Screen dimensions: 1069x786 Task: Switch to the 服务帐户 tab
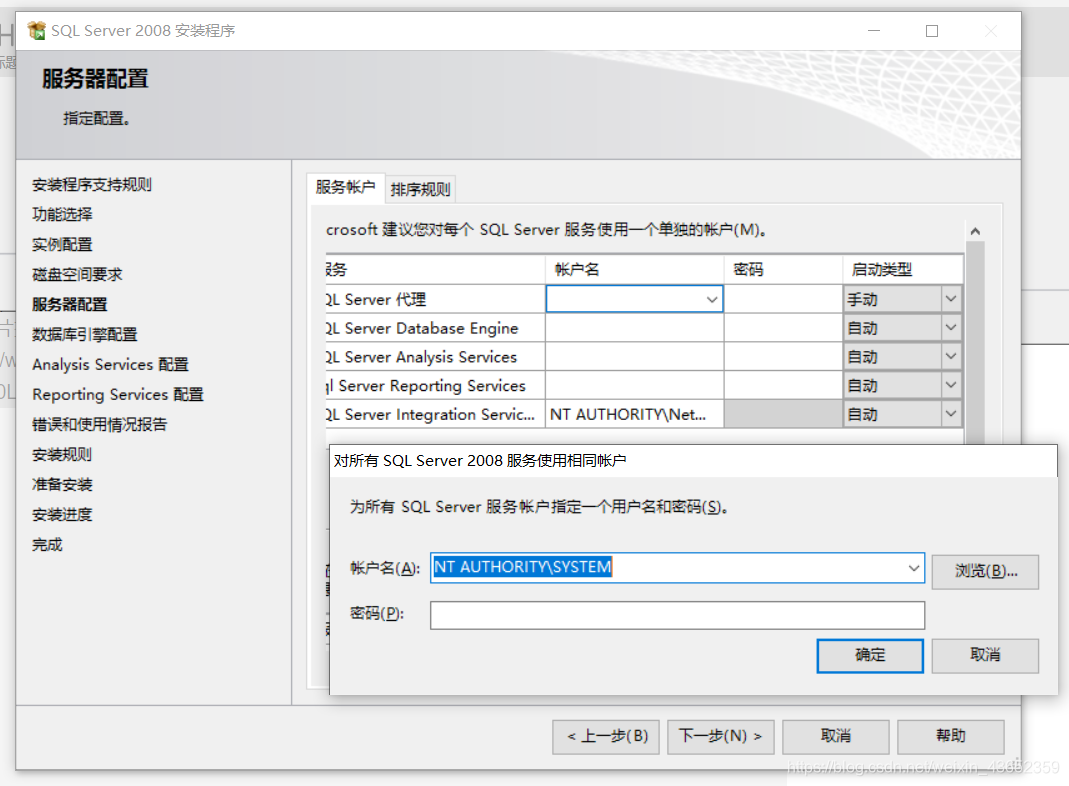(345, 187)
